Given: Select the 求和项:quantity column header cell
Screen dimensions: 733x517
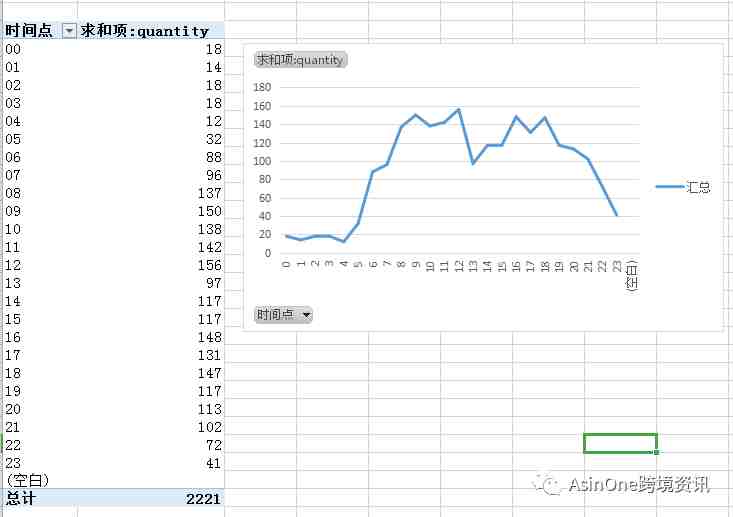Looking at the screenshot, I should (151, 31).
